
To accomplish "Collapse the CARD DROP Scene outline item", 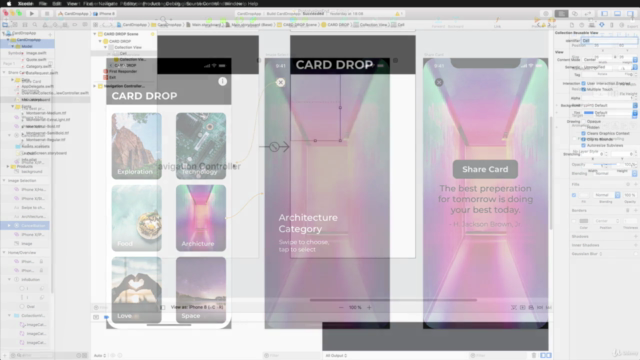I will click(95, 34).
